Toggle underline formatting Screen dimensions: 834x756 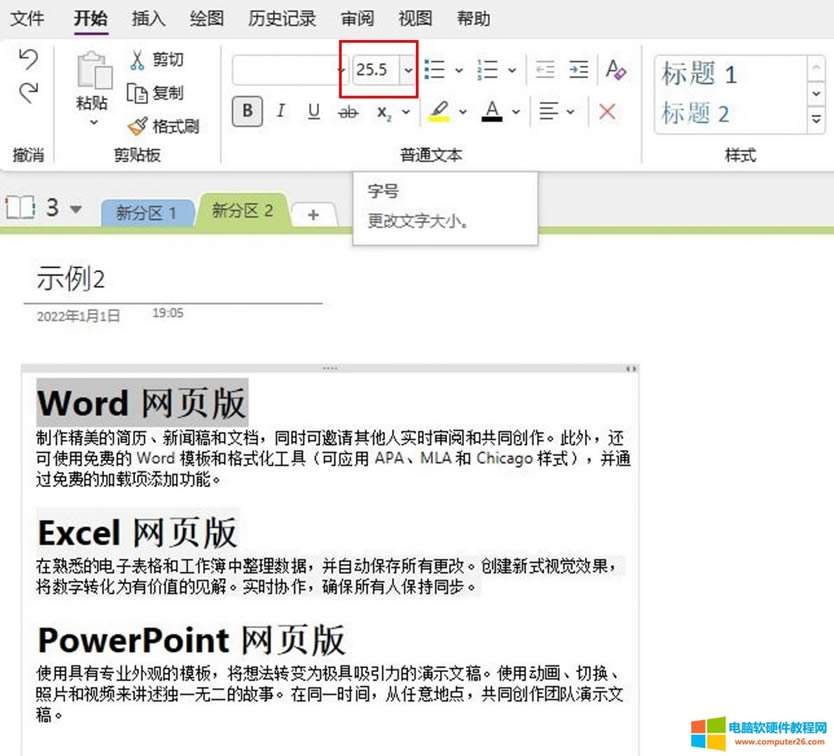(x=314, y=111)
